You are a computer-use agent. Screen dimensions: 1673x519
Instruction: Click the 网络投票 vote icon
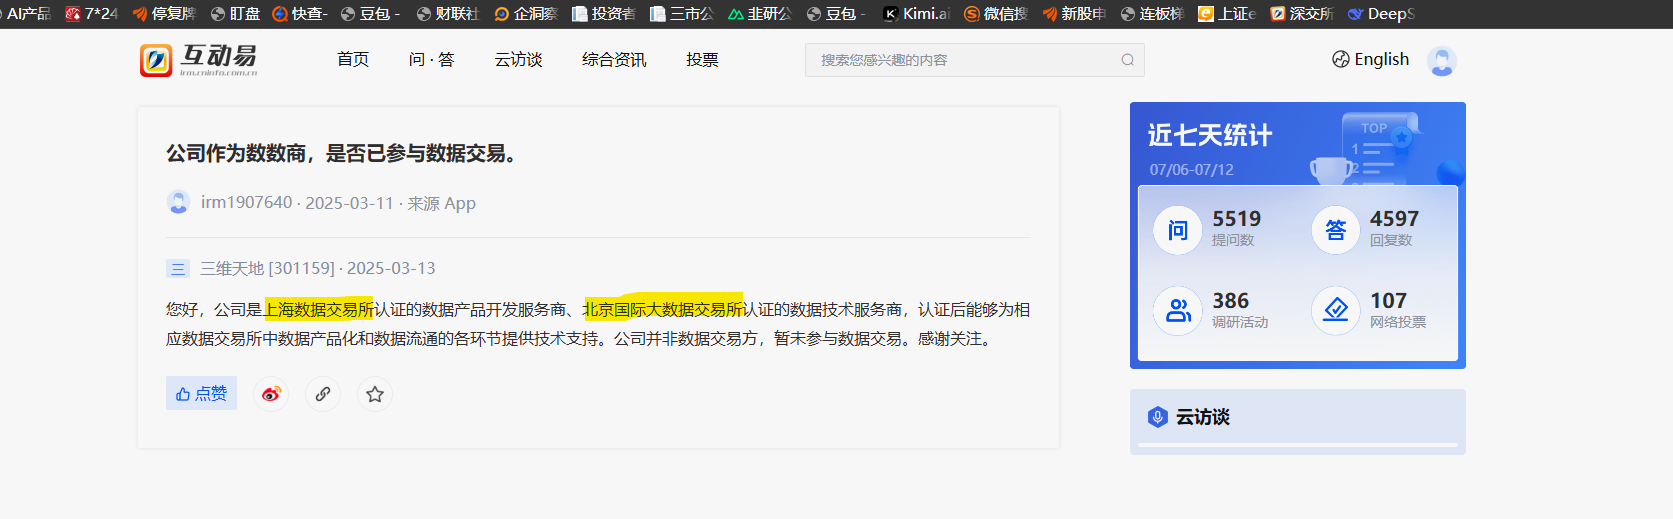click(x=1336, y=311)
